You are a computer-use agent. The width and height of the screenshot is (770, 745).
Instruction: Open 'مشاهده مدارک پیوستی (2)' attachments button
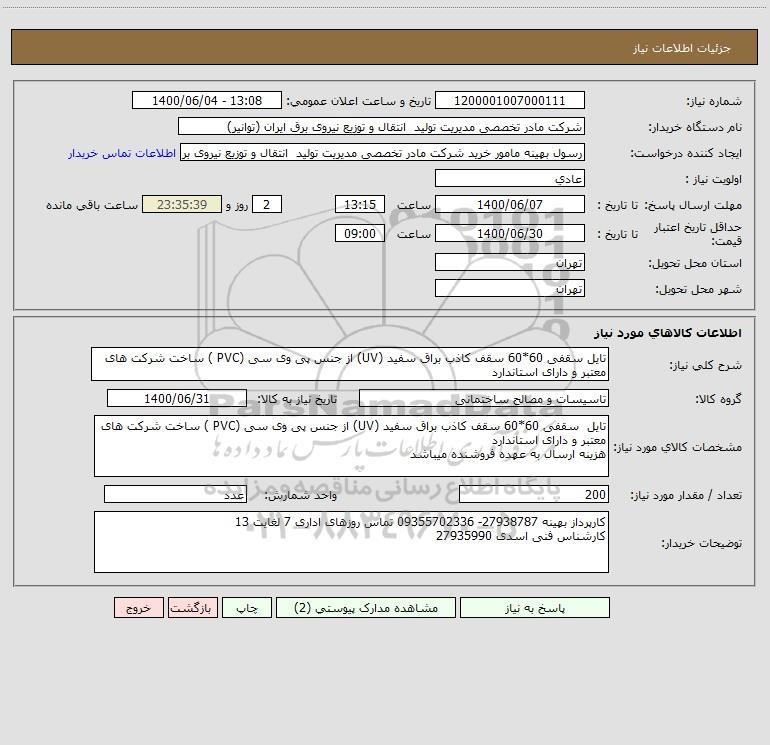point(366,608)
